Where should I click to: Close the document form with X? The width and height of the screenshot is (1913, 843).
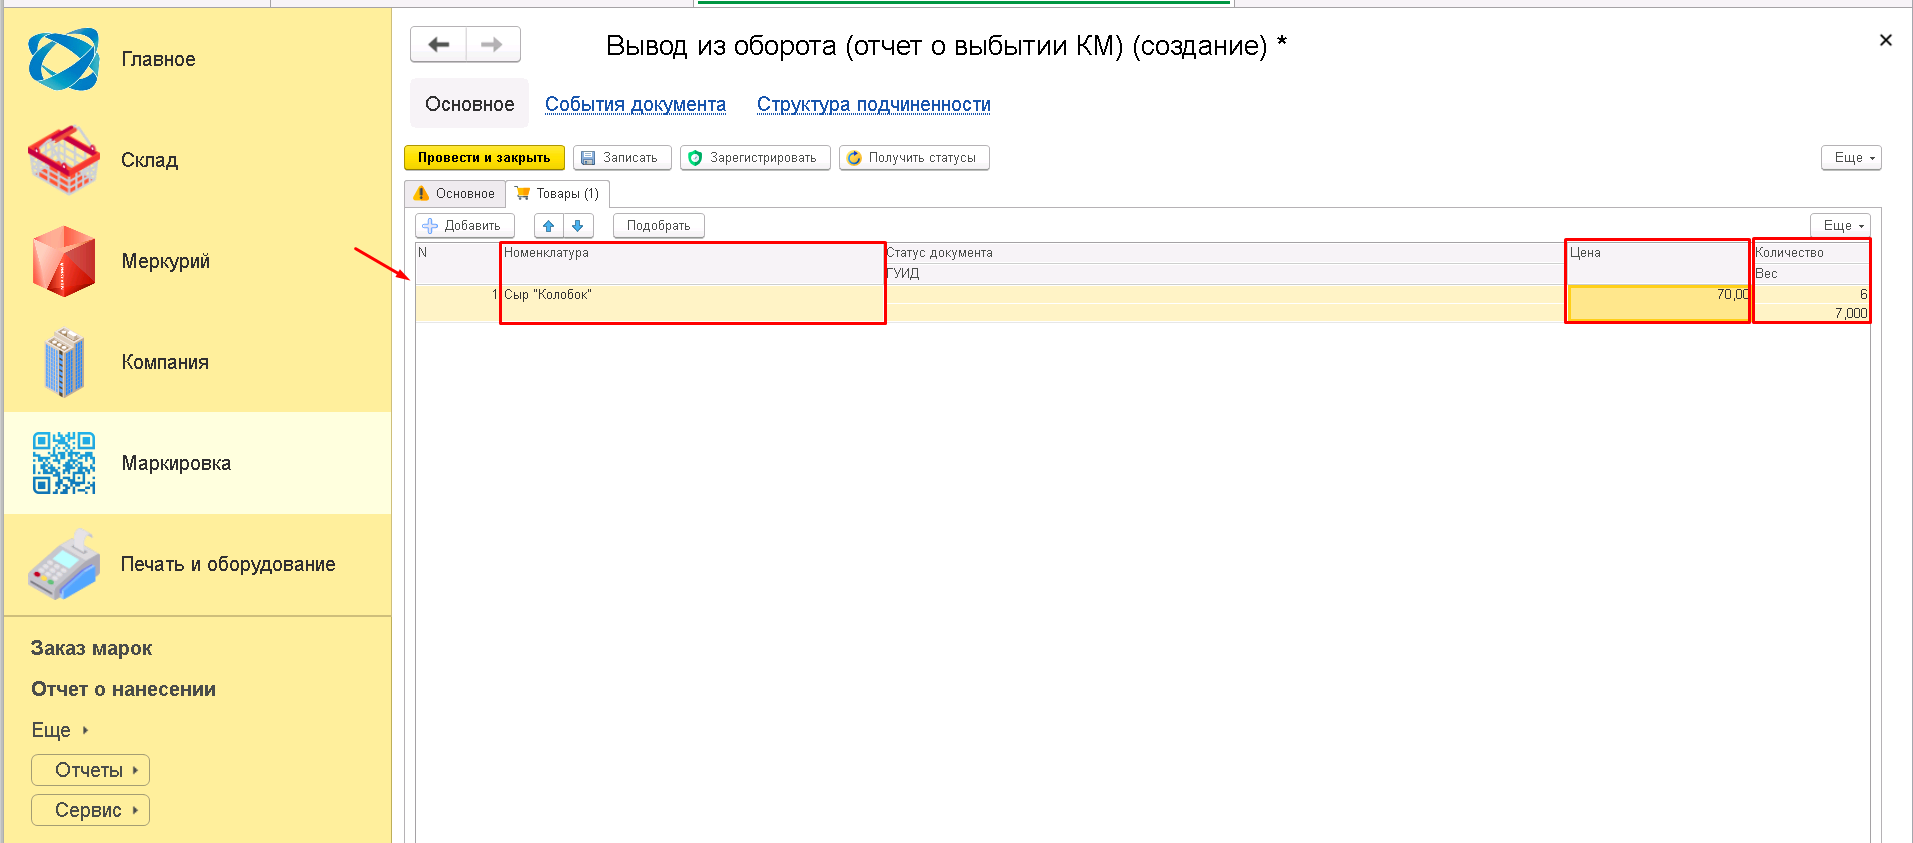pos(1885,40)
